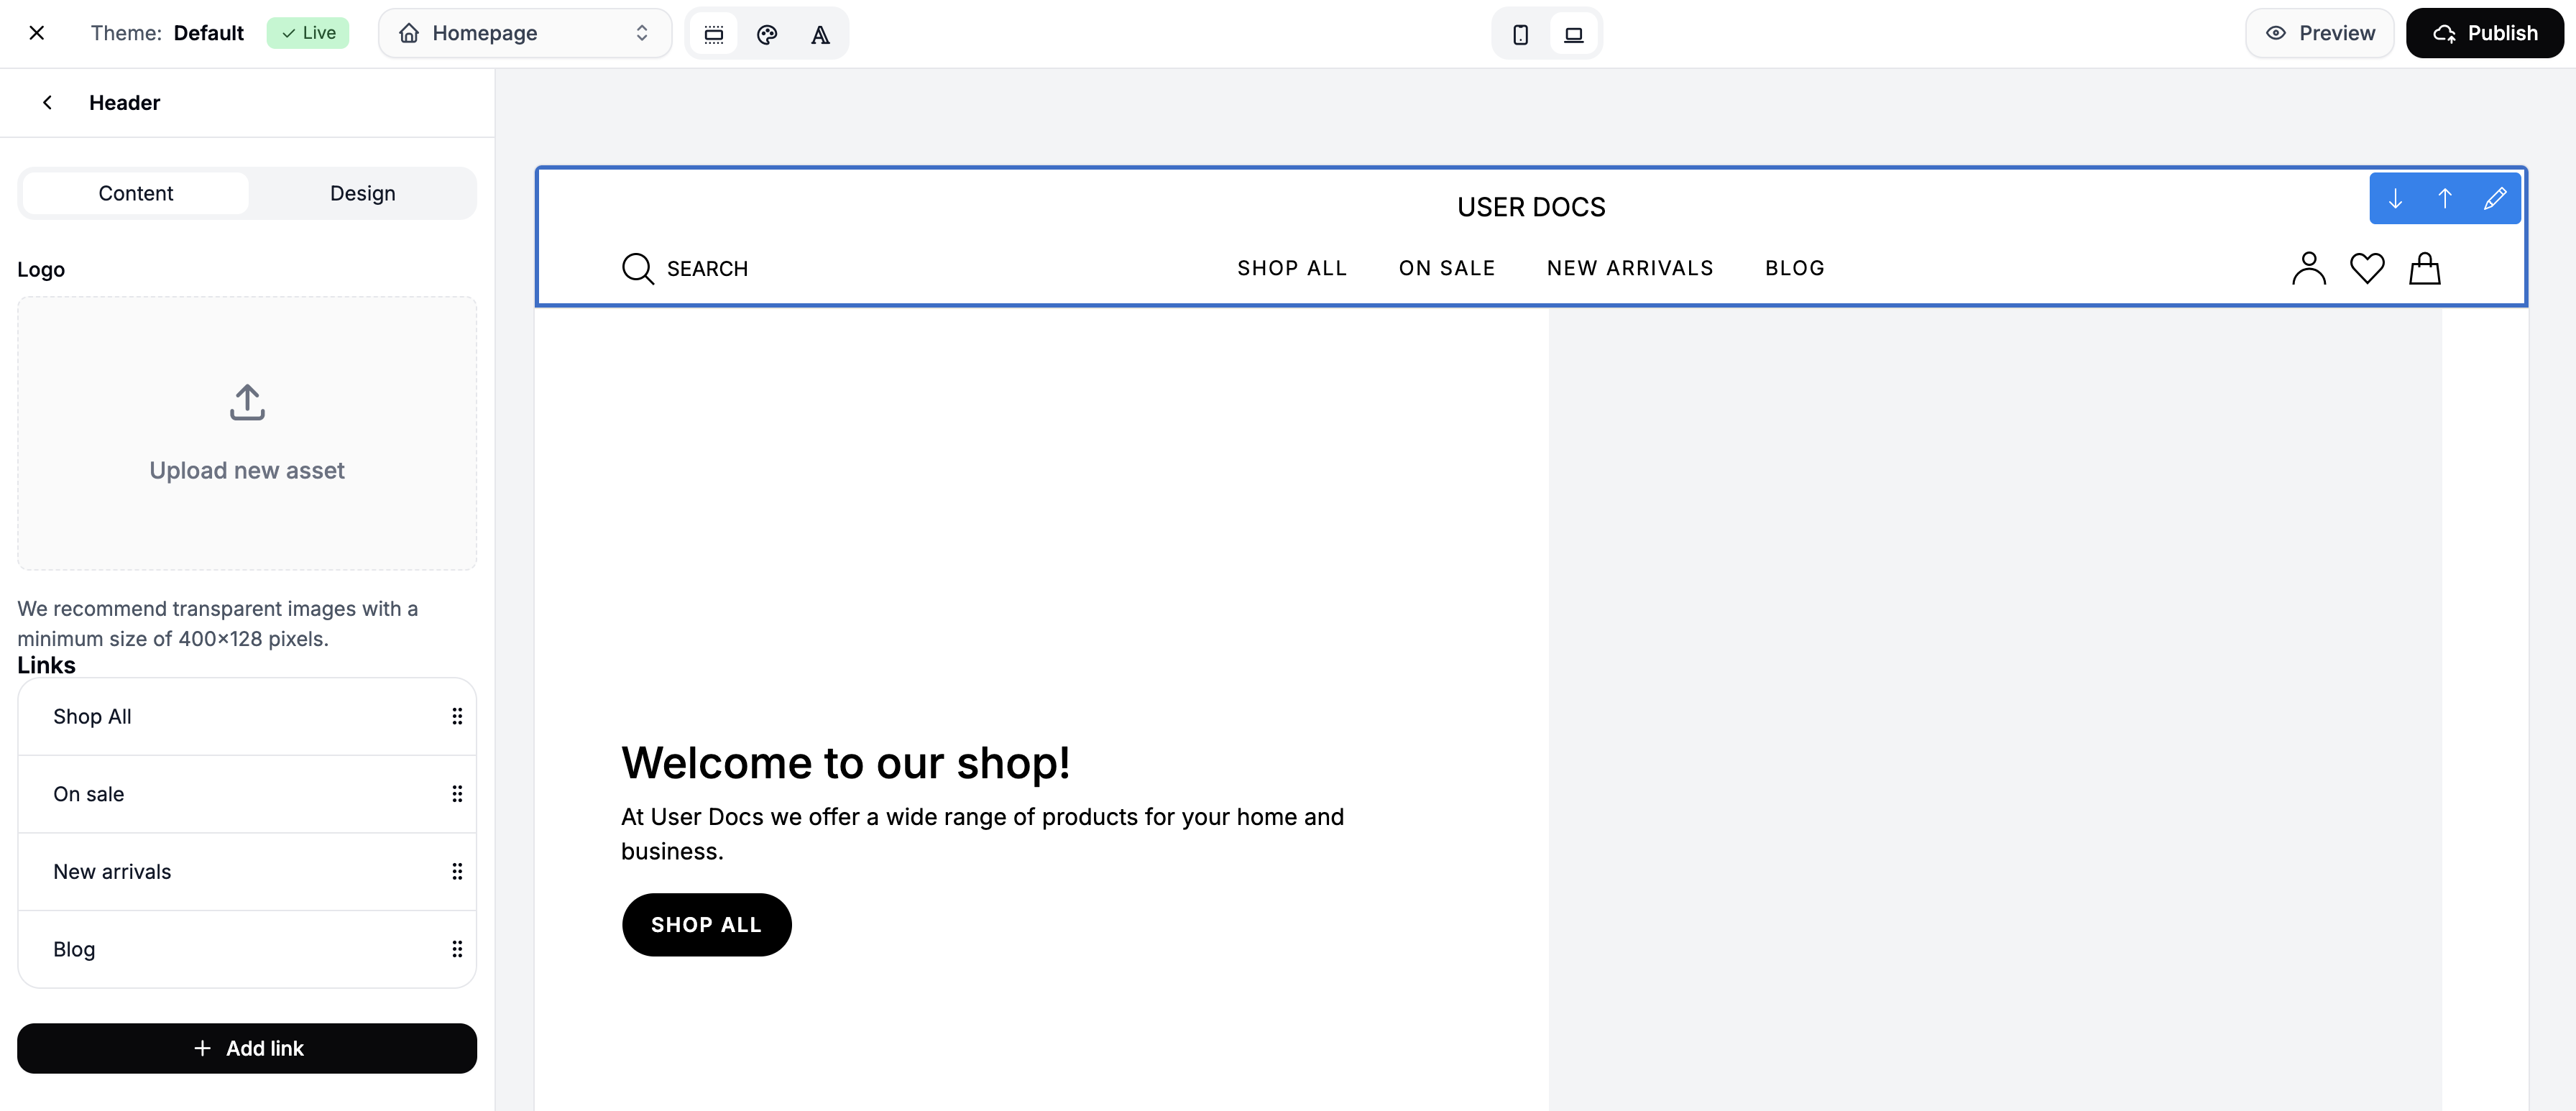Switch to the Design tab
2576x1111 pixels.
click(x=362, y=193)
